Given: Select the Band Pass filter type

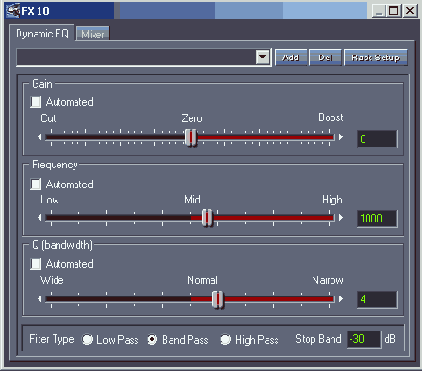Looking at the screenshot, I should point(152,339).
